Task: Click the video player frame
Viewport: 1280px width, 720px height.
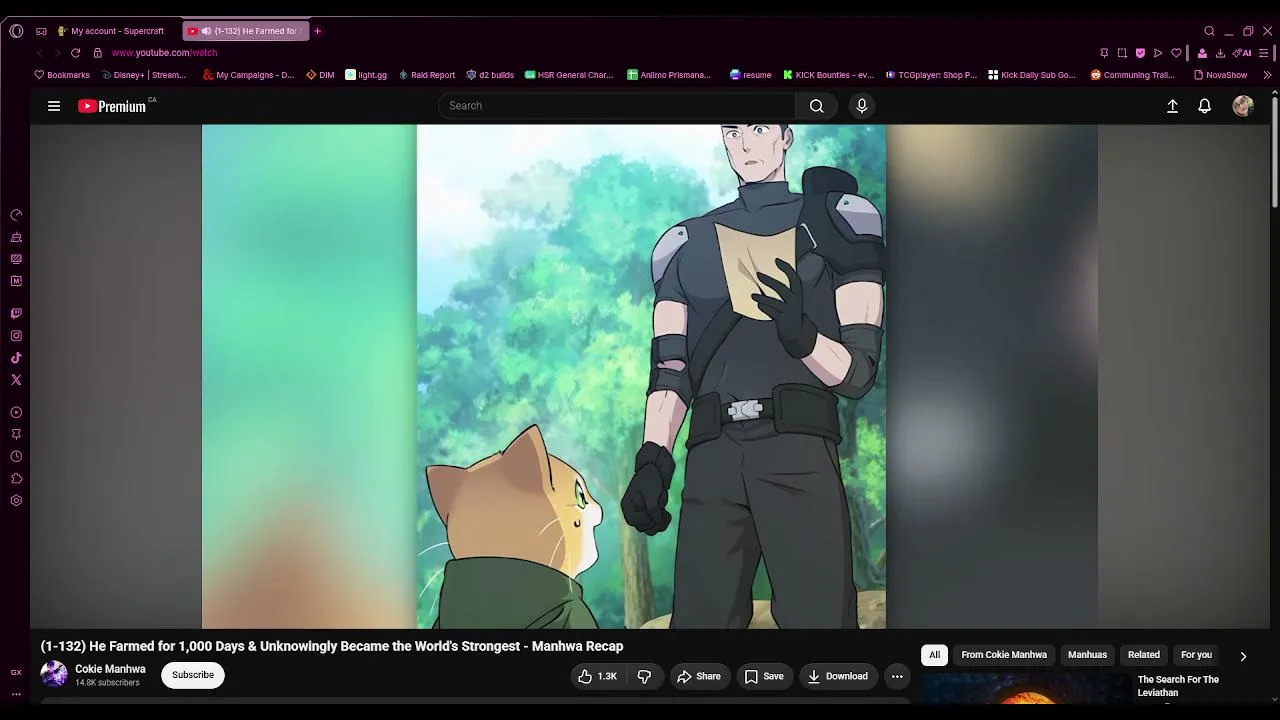Action: tap(650, 376)
